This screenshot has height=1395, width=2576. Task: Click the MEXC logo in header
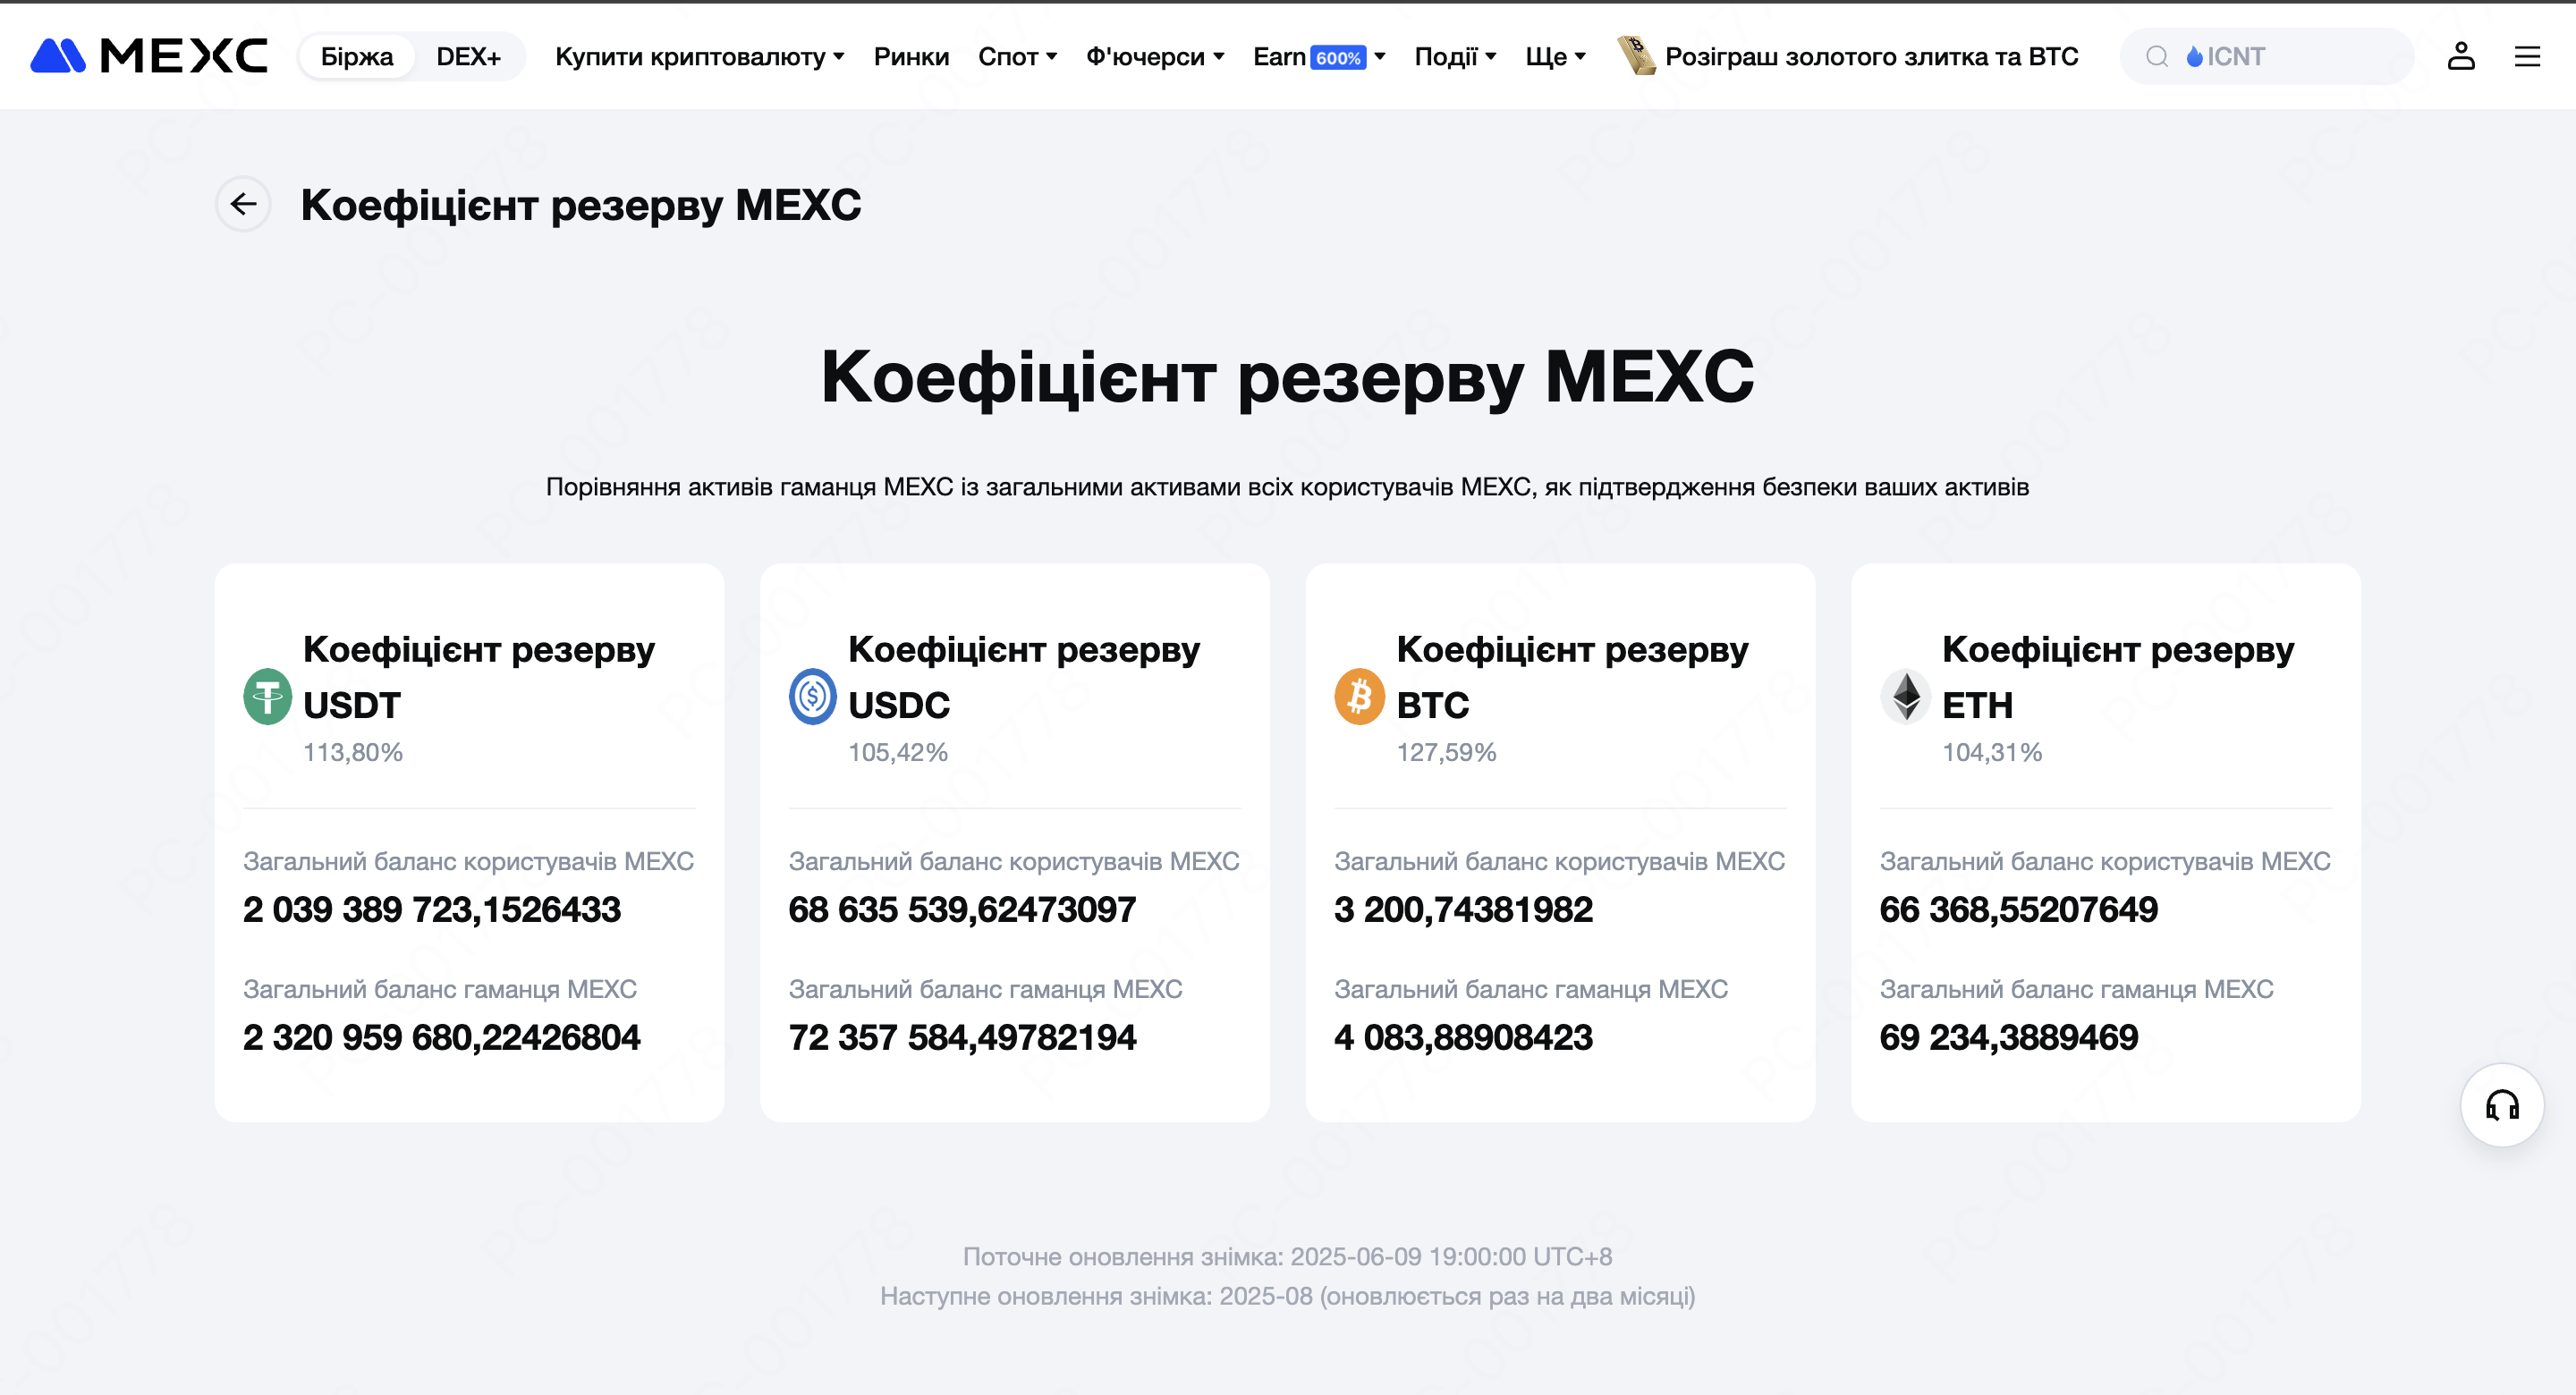(x=149, y=56)
